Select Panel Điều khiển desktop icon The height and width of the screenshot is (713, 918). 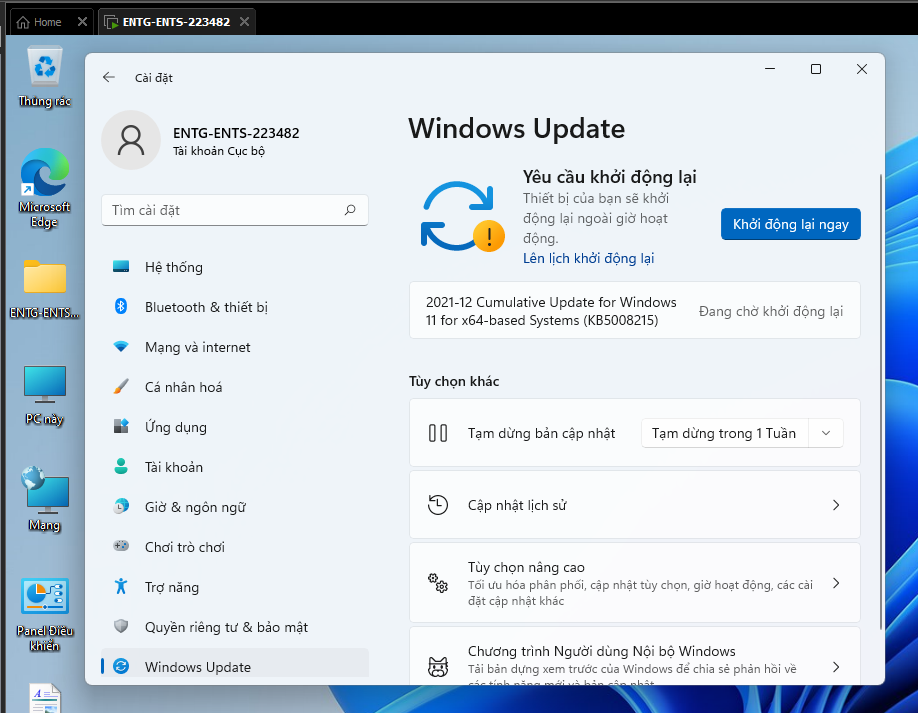pyautogui.click(x=44, y=615)
